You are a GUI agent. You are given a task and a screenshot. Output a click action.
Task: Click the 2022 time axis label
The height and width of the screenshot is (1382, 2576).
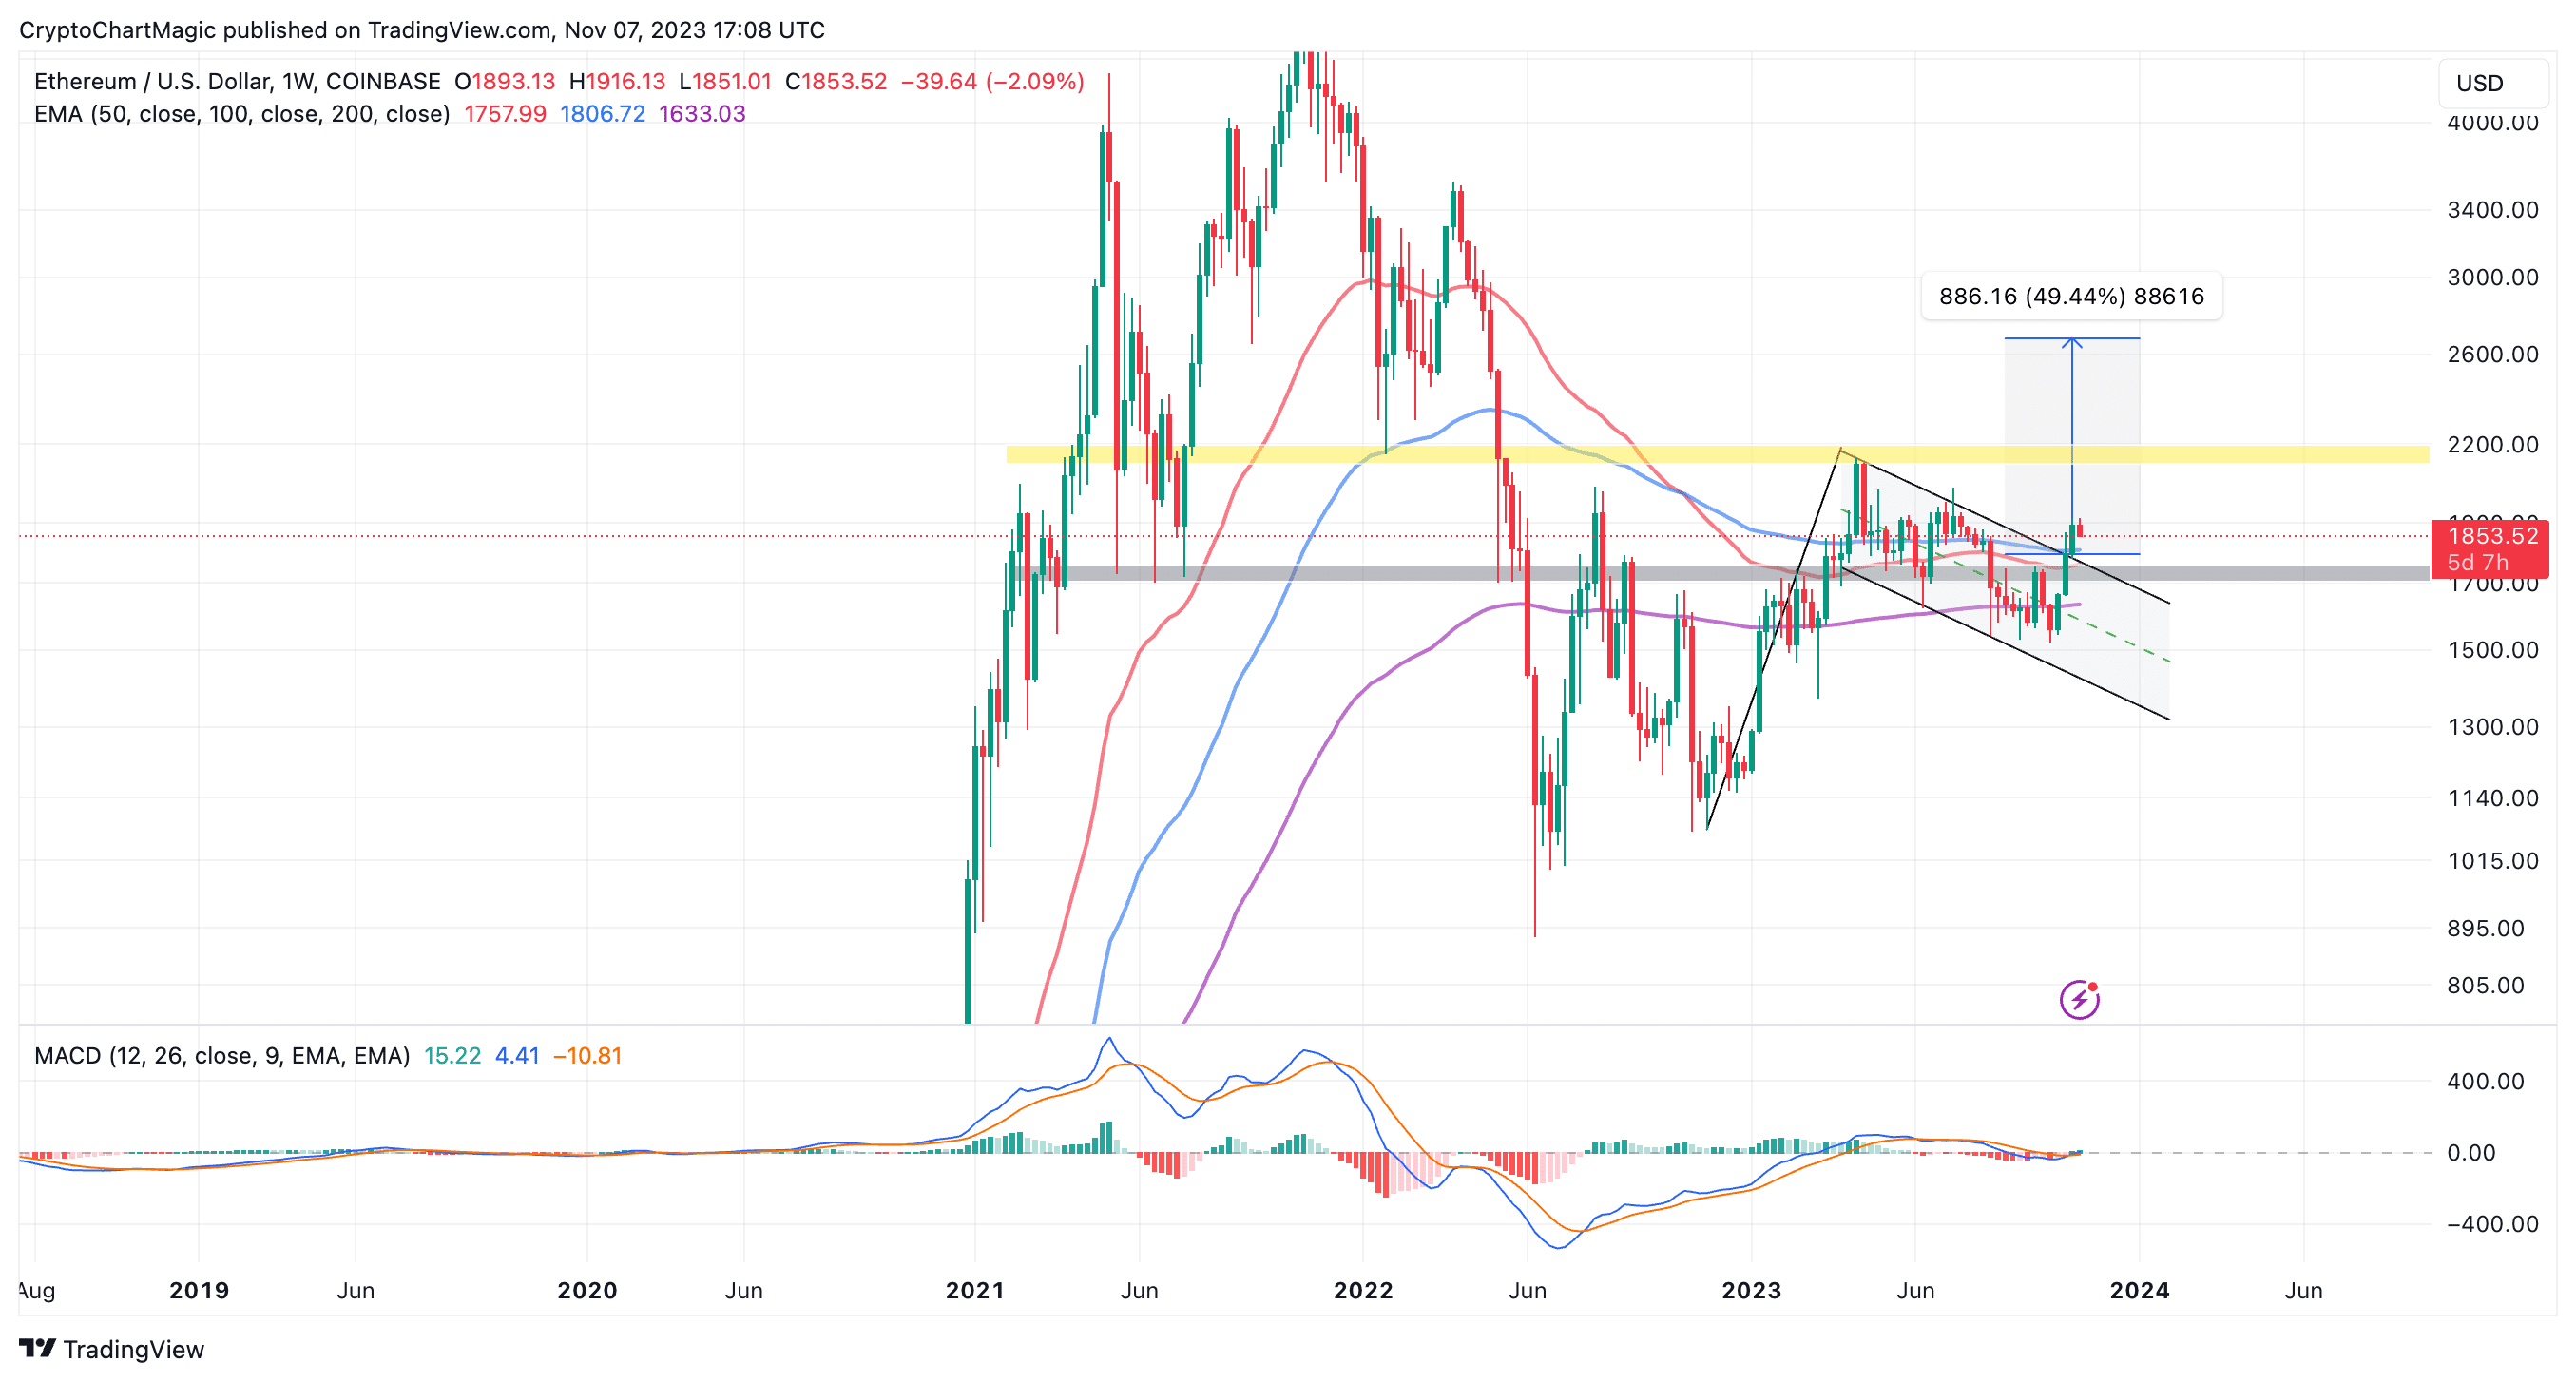pos(1363,1290)
